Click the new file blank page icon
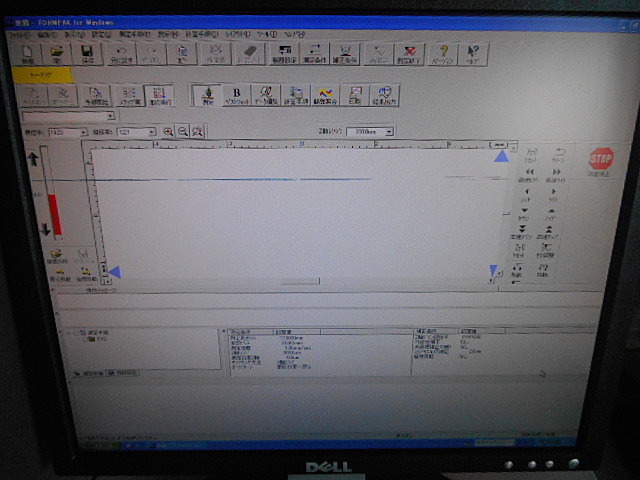Screen dimensions: 640x480 (x=27, y=54)
